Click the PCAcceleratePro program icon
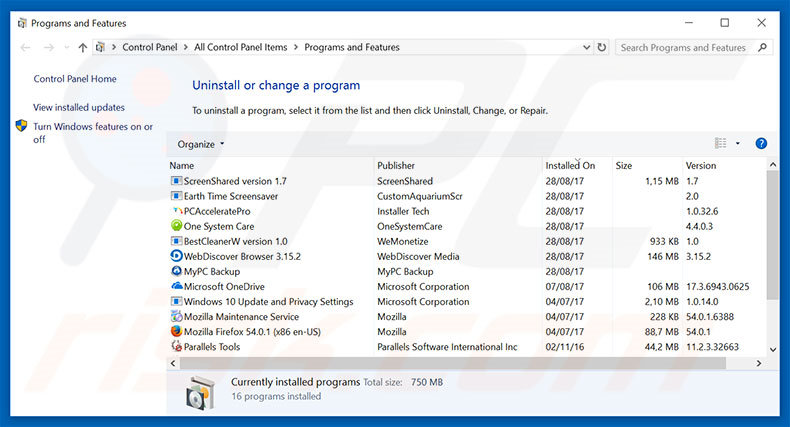The image size is (790, 427). click(176, 211)
